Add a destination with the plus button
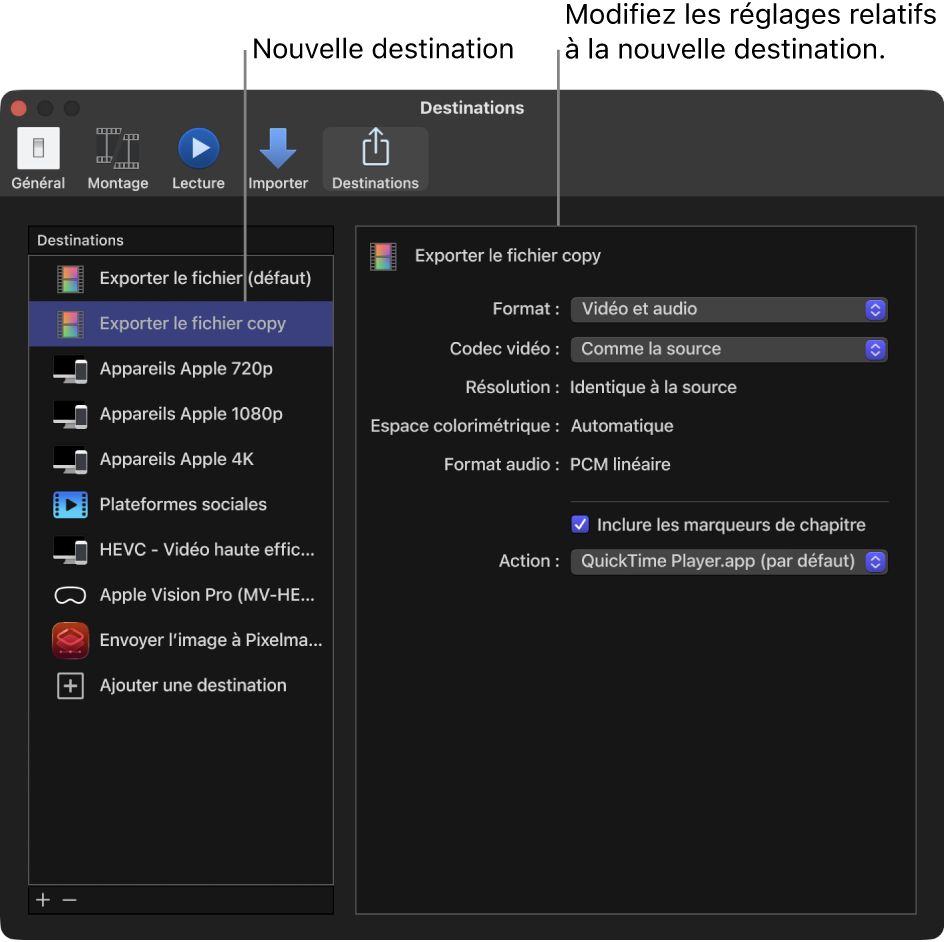 point(43,900)
